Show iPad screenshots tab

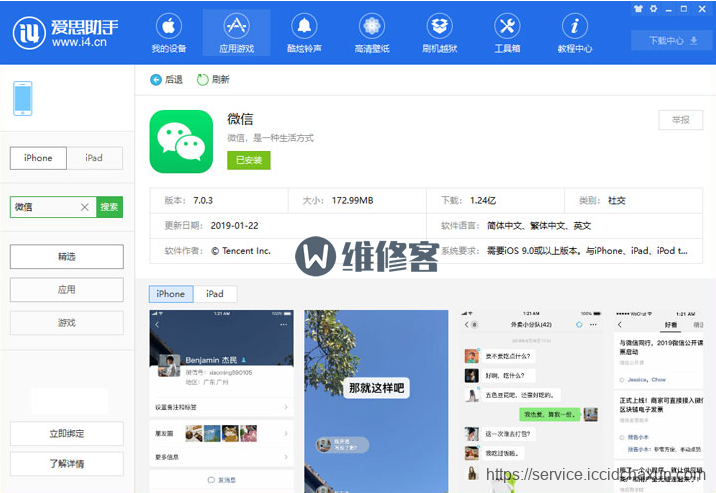215,294
